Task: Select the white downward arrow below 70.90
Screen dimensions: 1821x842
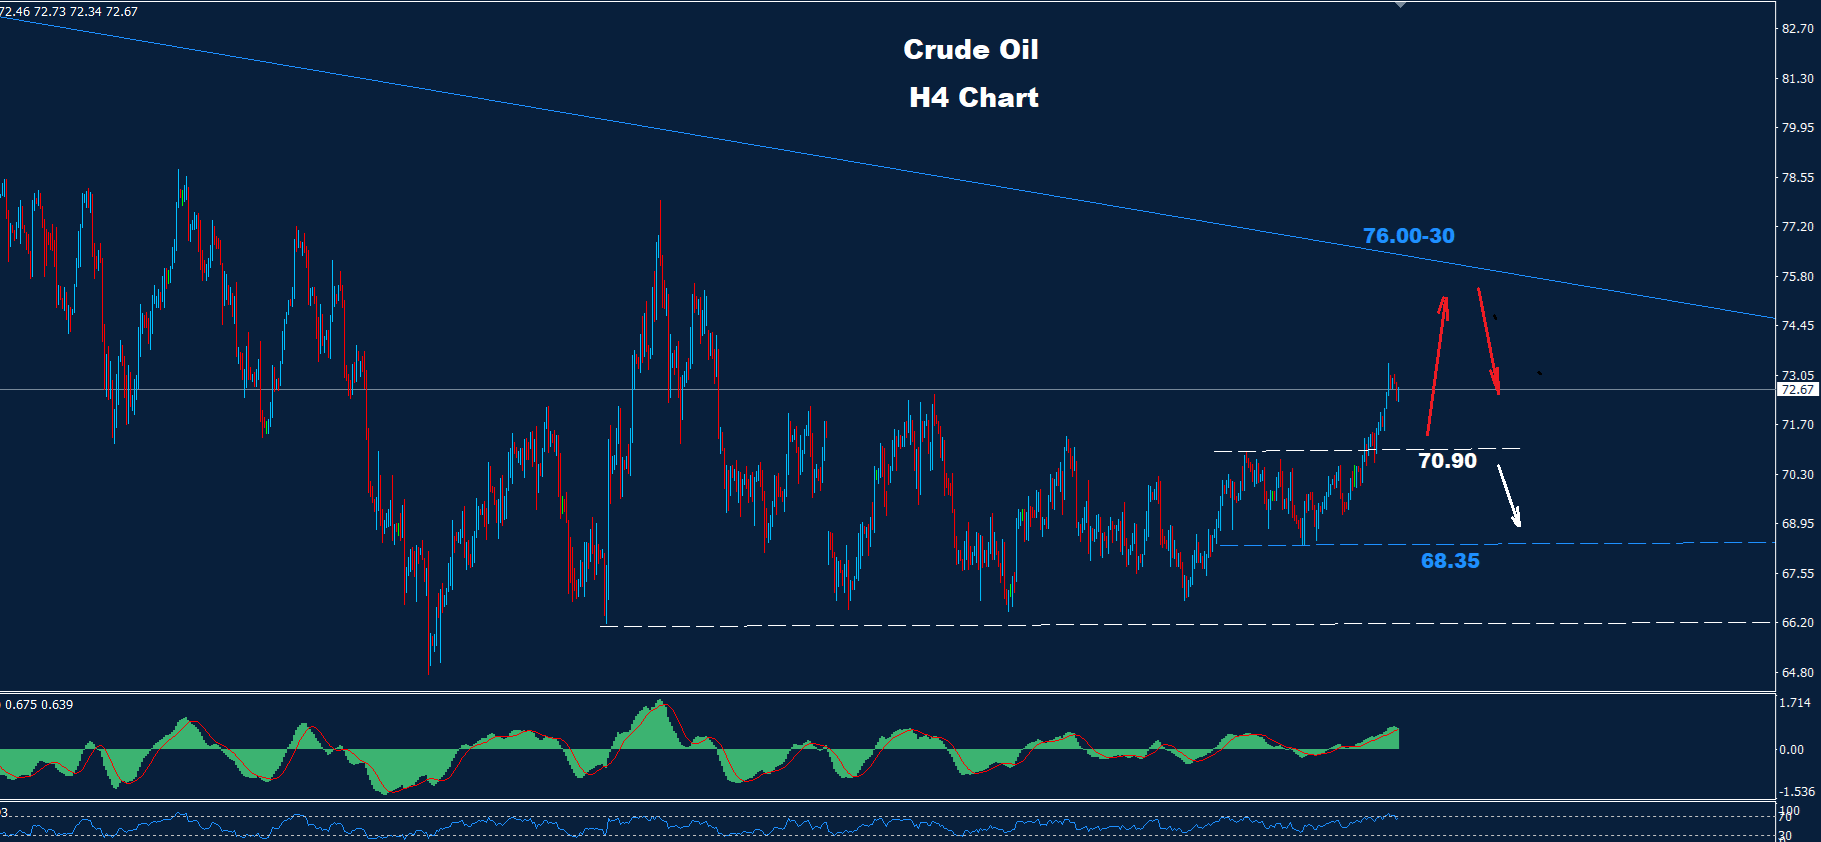Action: click(1508, 495)
